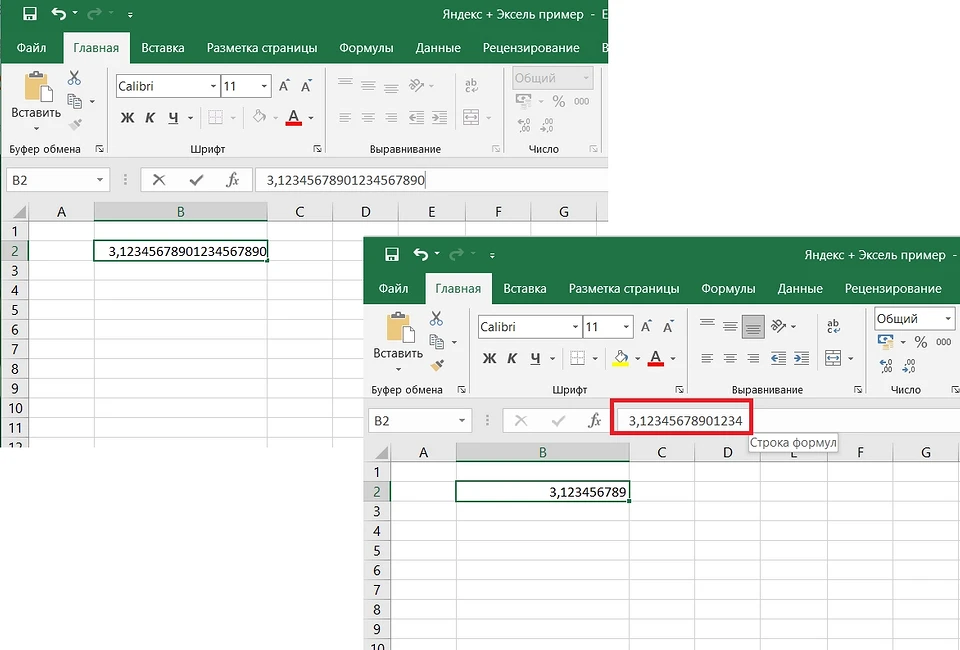This screenshot has width=960, height=650.
Task: Toggle bottom align in the front window
Action: coord(754,326)
